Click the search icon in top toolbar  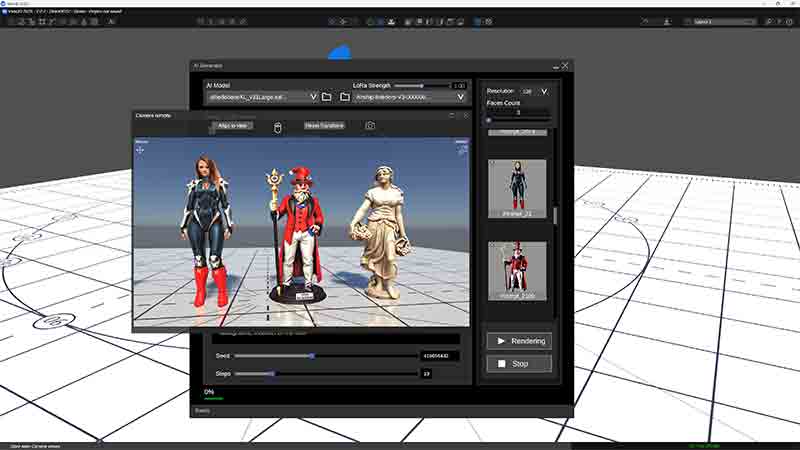(768, 21)
